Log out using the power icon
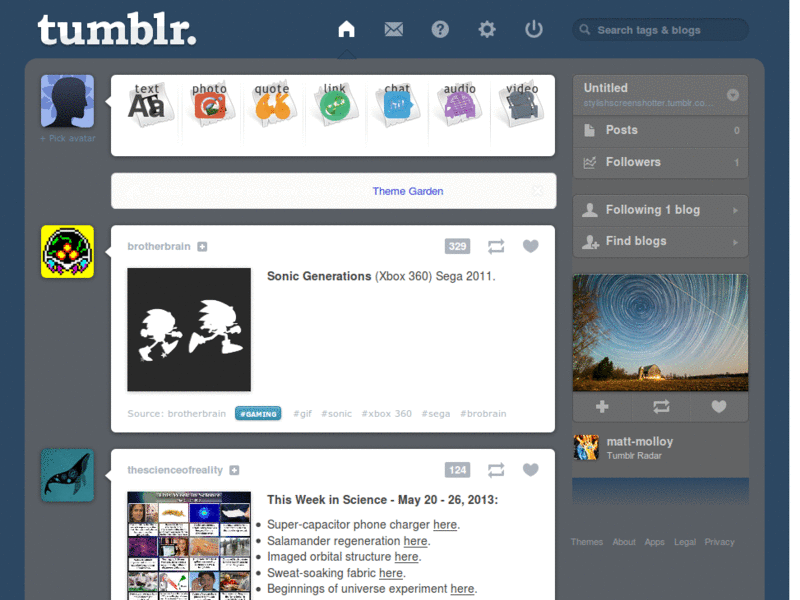Screen dimensions: 800x600 pos(534,29)
